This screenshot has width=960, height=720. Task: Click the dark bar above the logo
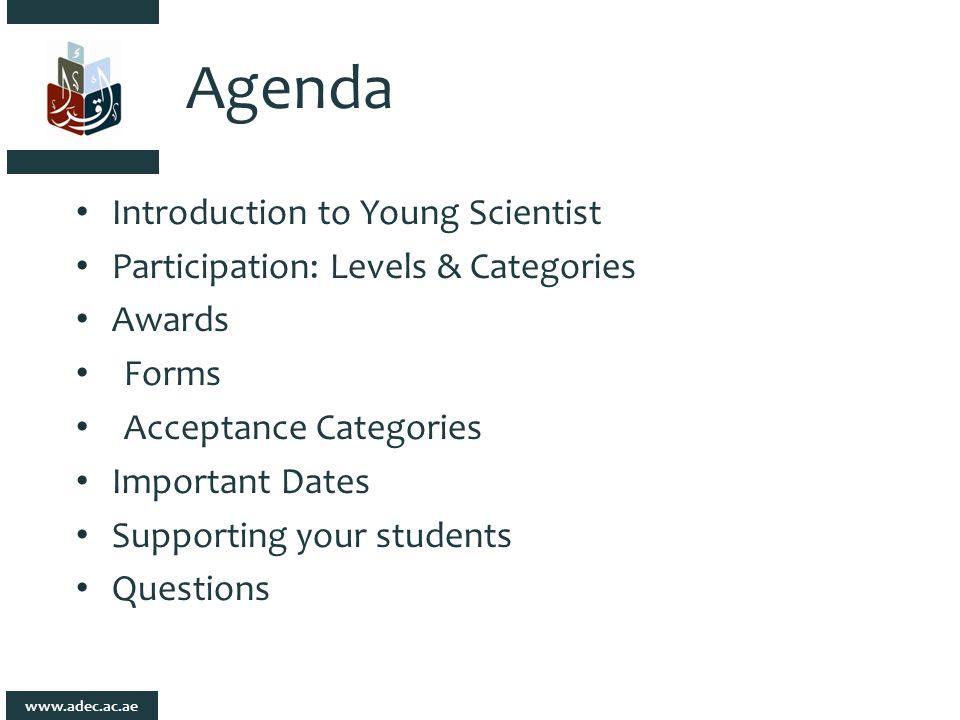pyautogui.click(x=83, y=12)
